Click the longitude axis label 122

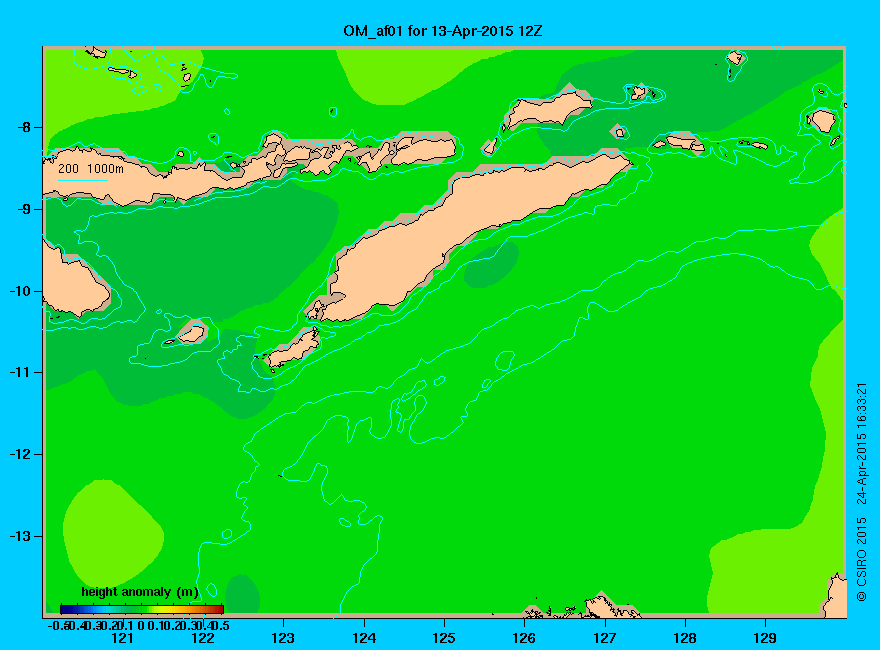[x=203, y=638]
